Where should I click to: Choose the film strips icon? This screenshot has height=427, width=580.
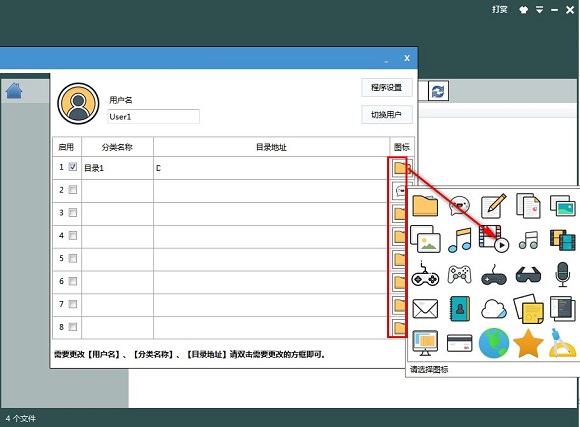[x=562, y=240]
